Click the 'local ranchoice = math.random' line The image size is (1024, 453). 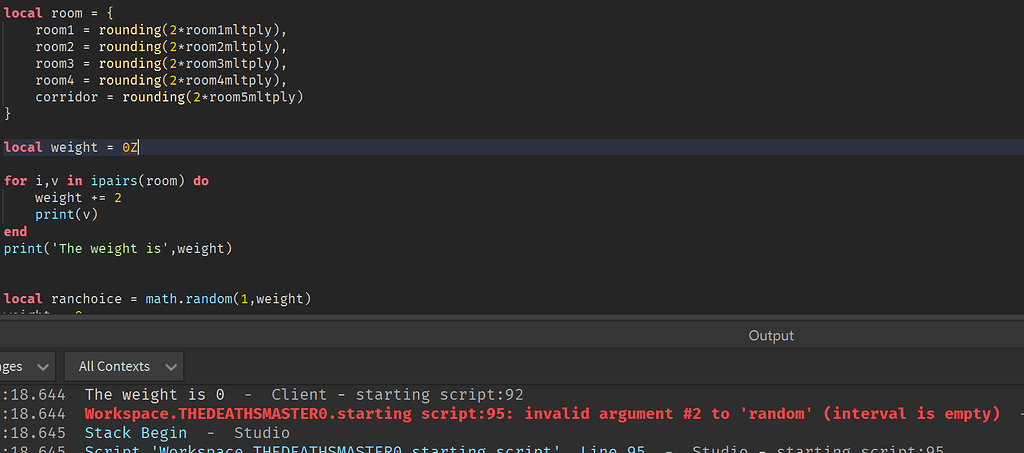pos(157,298)
